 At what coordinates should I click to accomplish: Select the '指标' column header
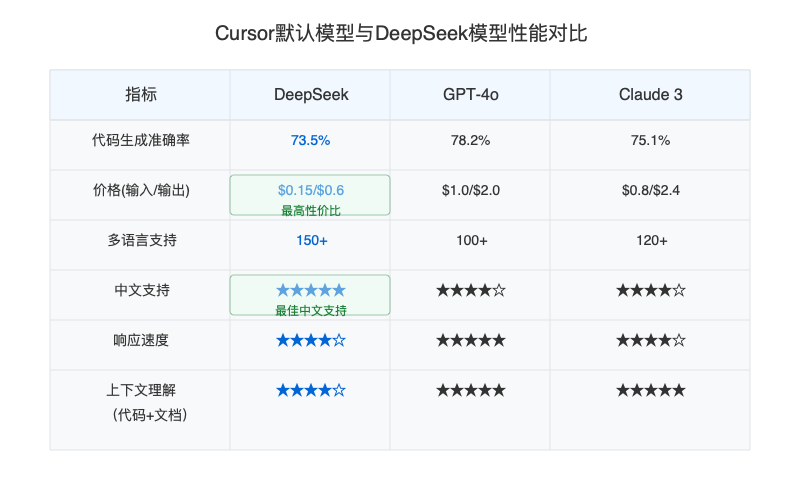pyautogui.click(x=140, y=94)
